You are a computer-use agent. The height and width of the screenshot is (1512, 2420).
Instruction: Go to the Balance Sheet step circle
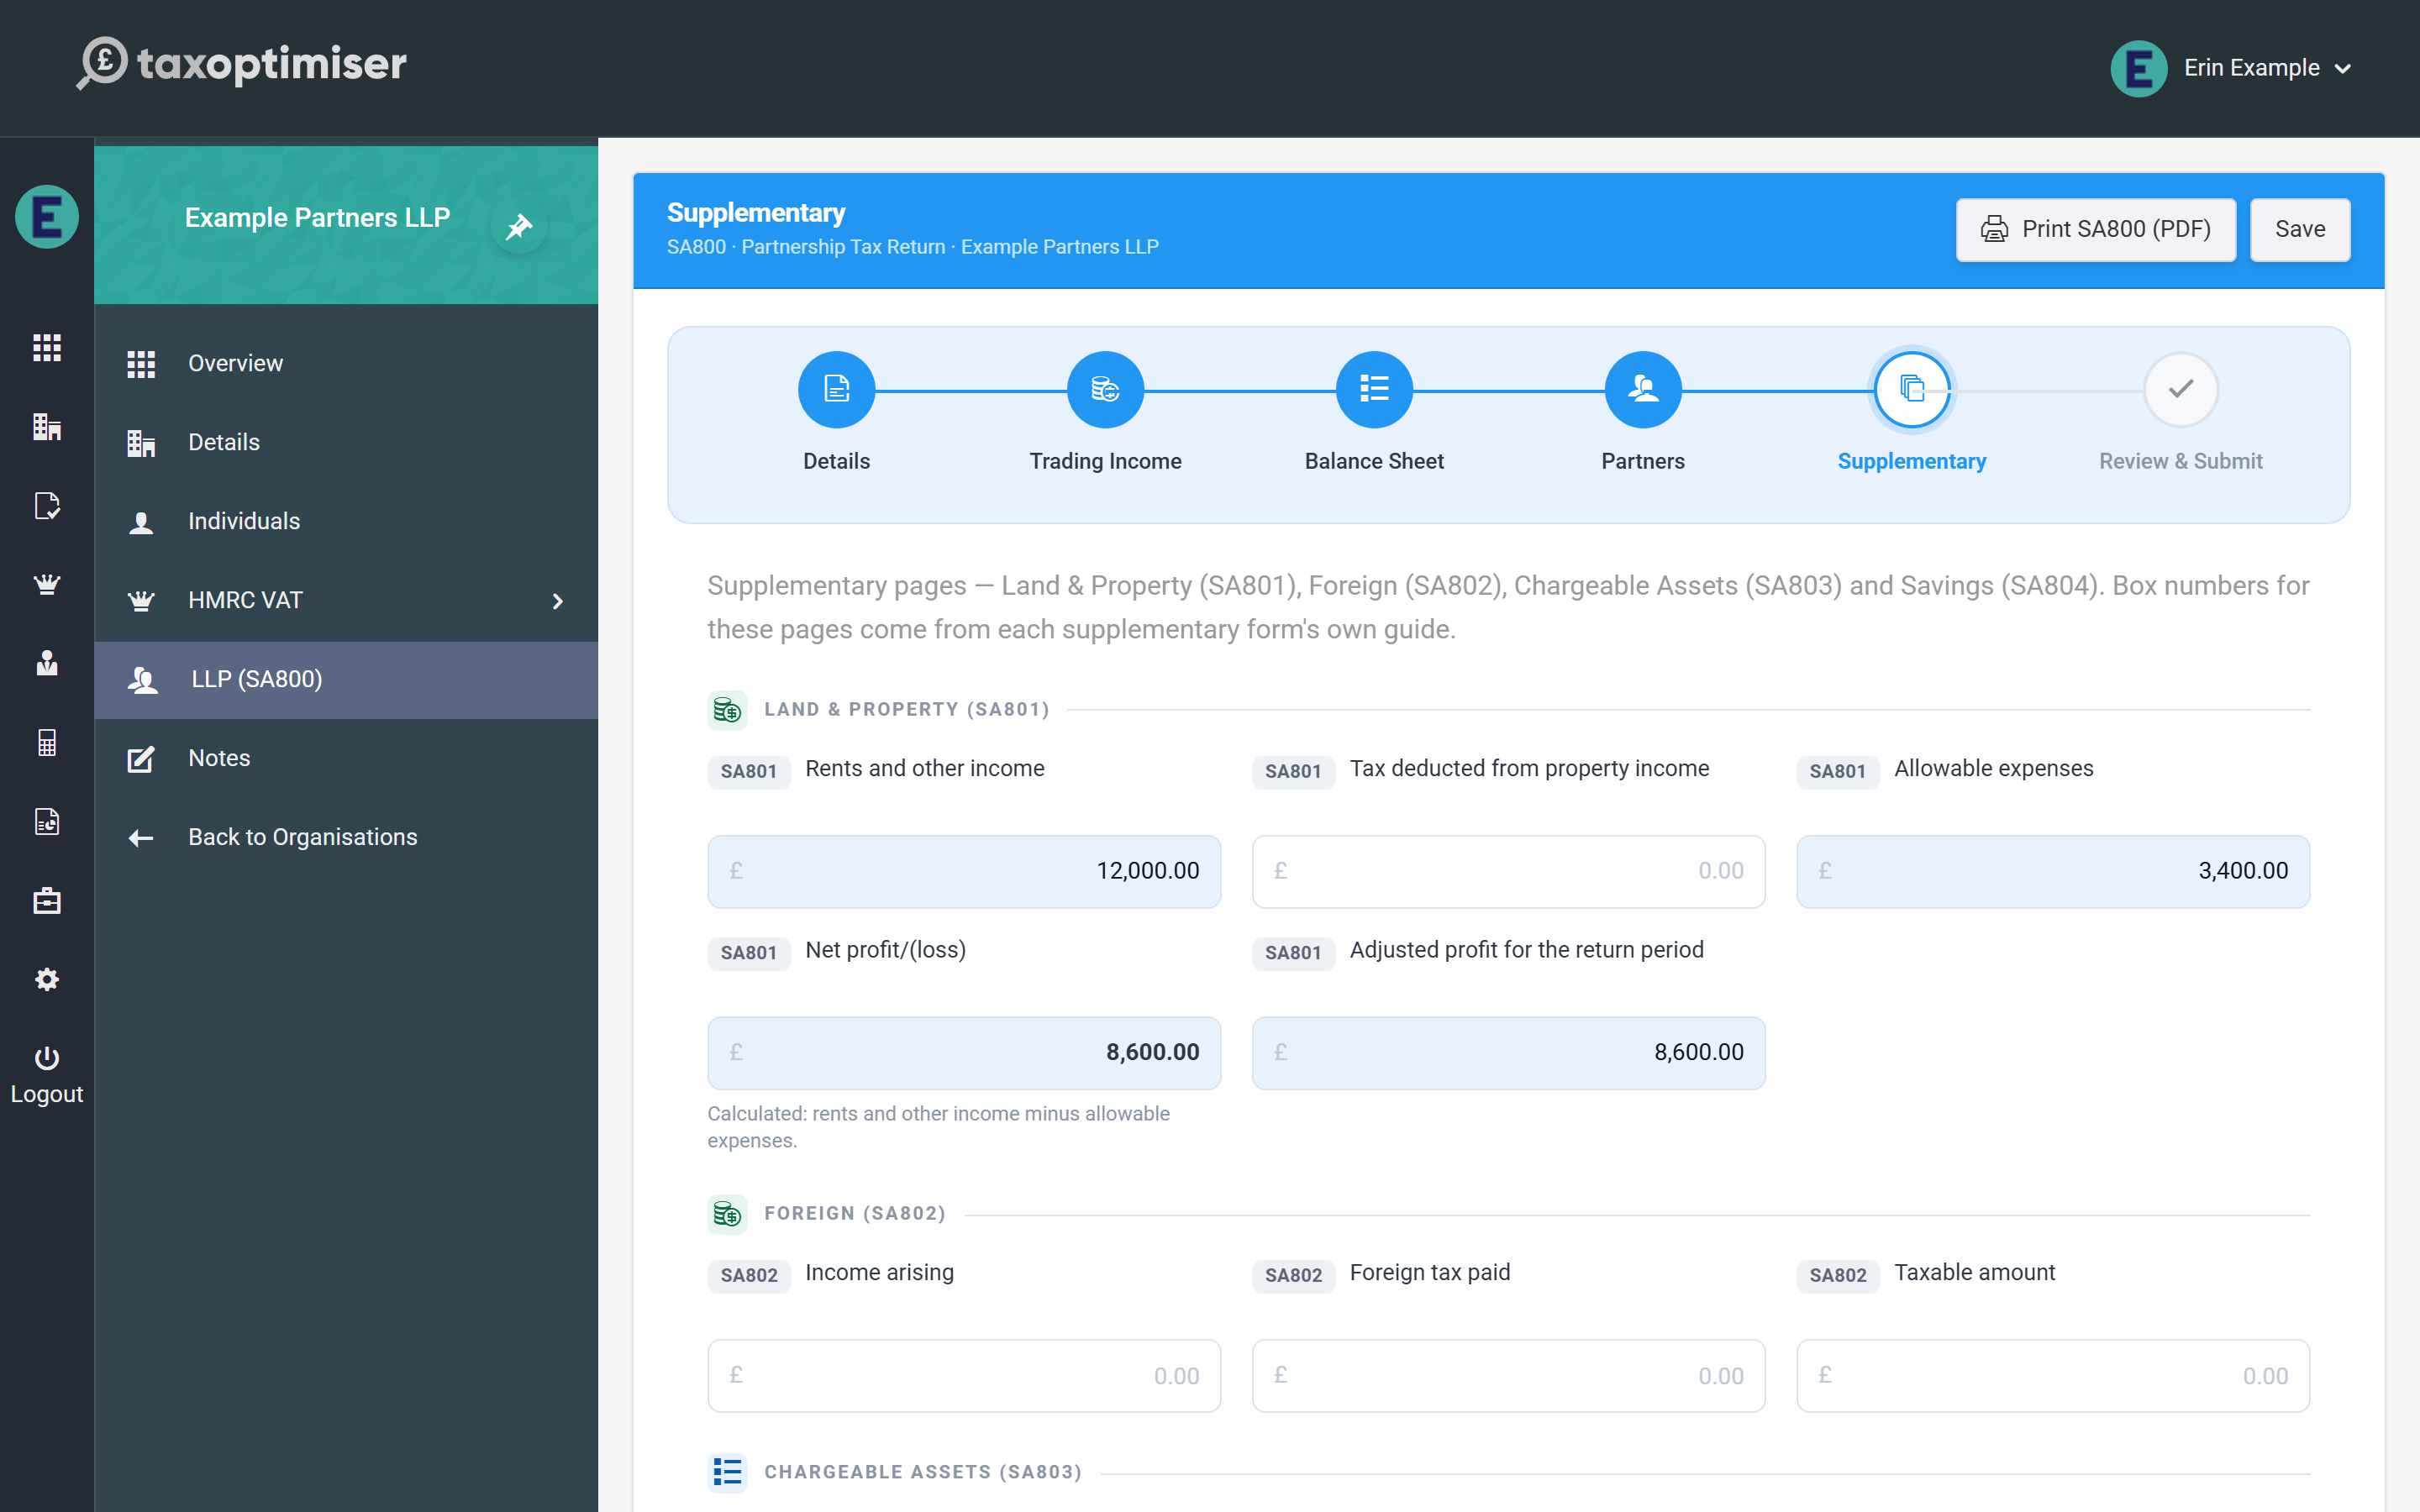point(1374,389)
